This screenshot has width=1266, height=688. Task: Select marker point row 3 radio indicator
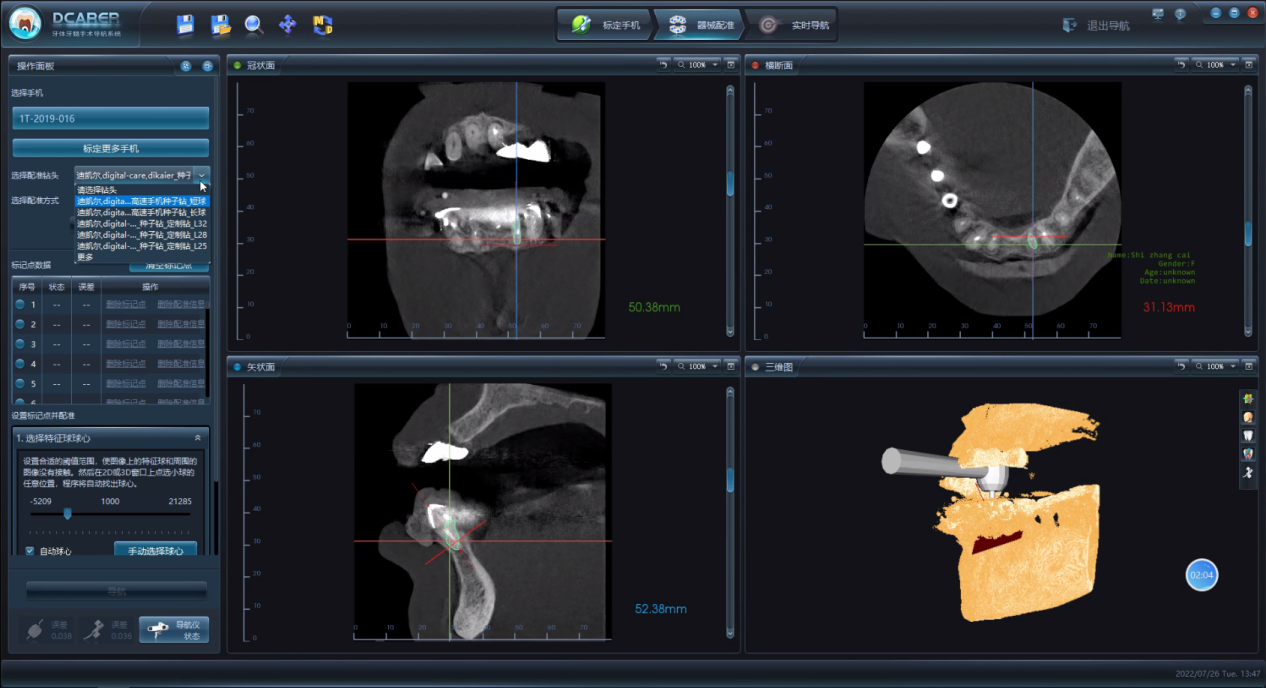(20, 344)
